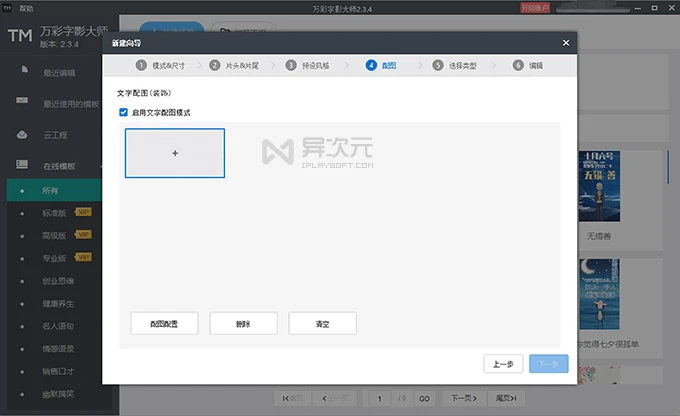Click the plus icon to add an image
This screenshot has height=416, width=680.
[175, 153]
